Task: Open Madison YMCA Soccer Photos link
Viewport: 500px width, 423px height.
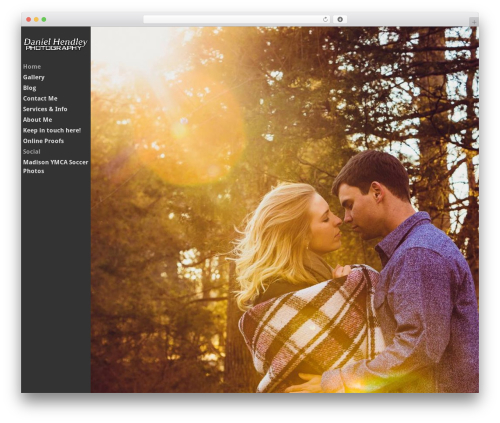Action: pyautogui.click(x=55, y=167)
